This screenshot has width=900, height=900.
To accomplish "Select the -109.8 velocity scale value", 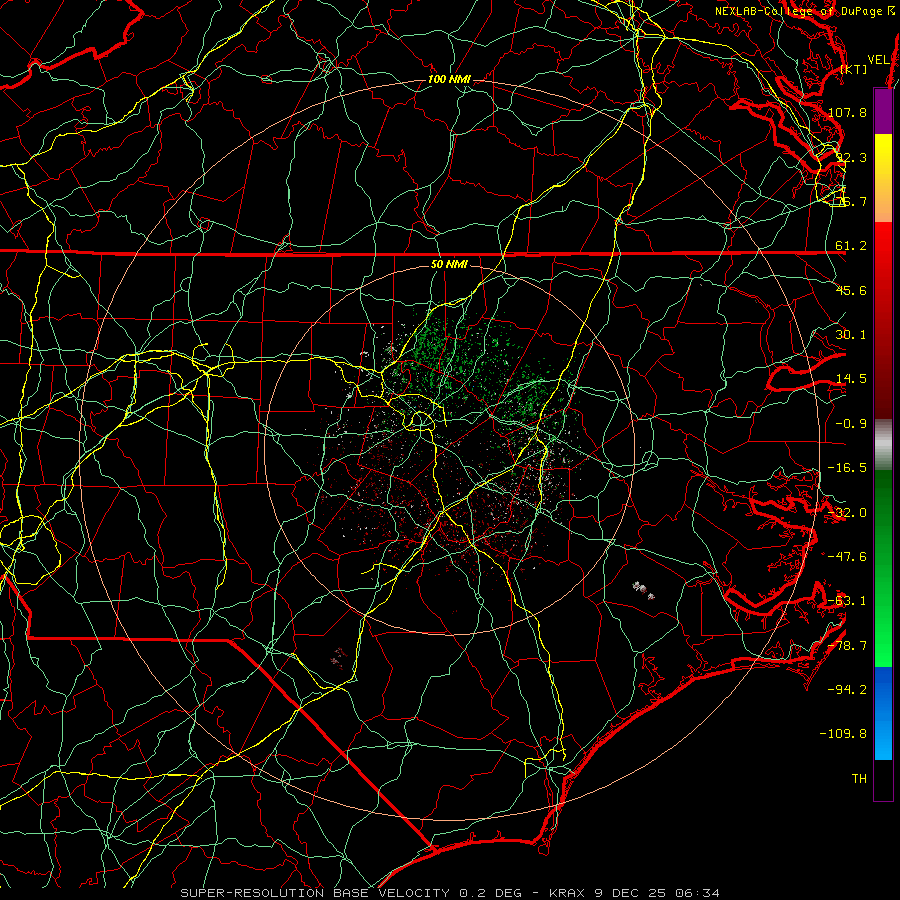I will point(844,734).
